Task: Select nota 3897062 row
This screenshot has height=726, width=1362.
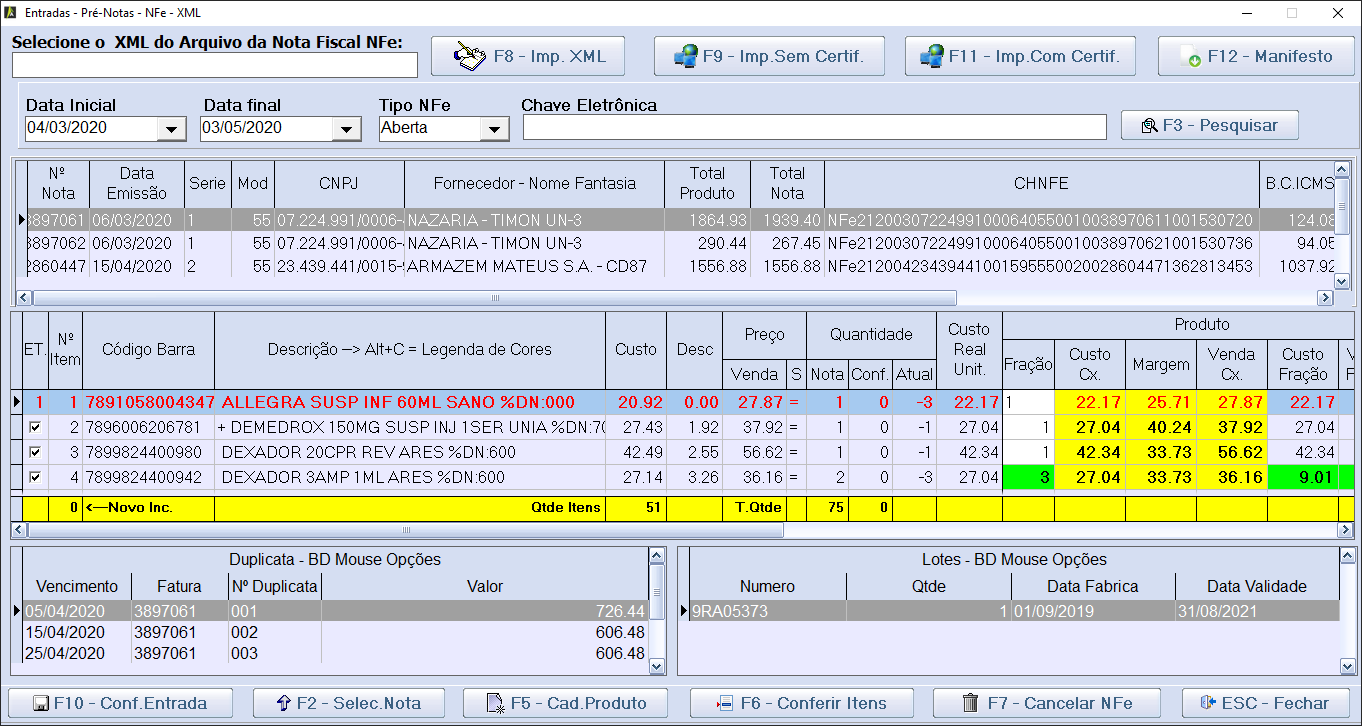Action: click(680, 244)
